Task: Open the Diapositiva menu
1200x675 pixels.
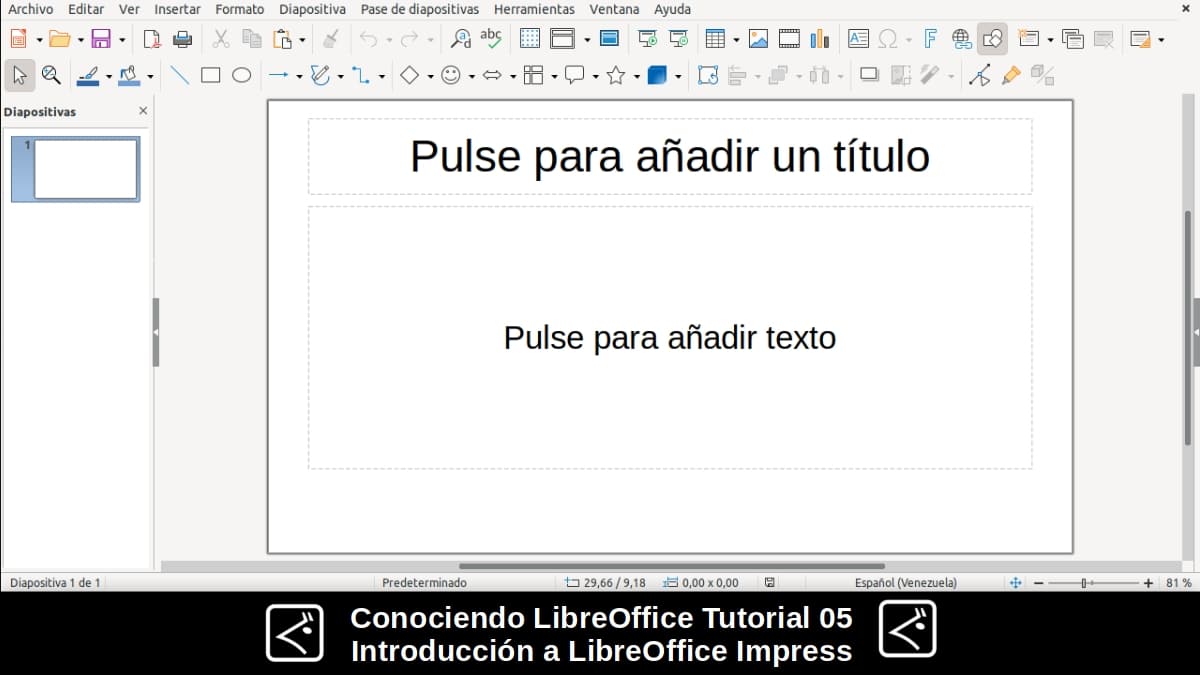Action: coord(312,9)
